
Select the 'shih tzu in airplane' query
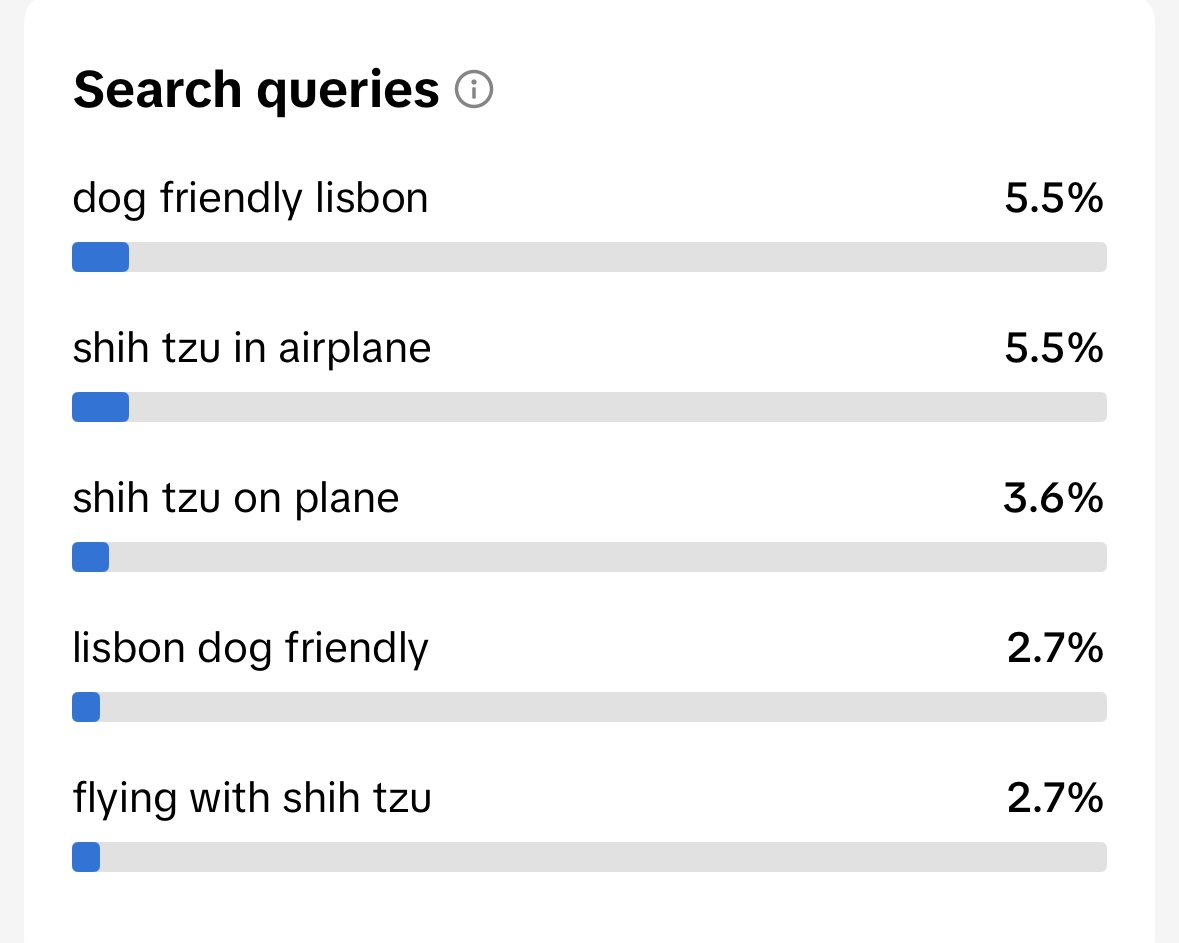point(252,349)
